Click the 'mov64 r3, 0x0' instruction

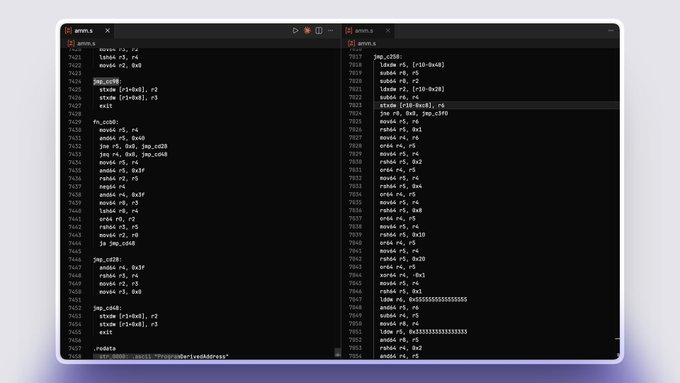coord(120,292)
